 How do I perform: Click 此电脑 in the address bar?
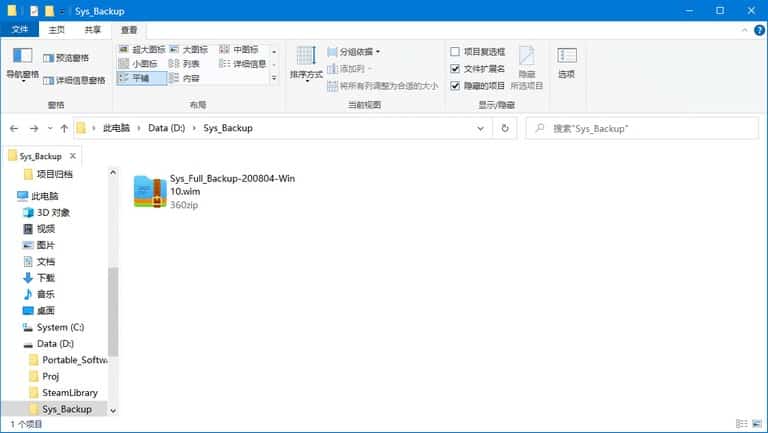click(x=116, y=128)
